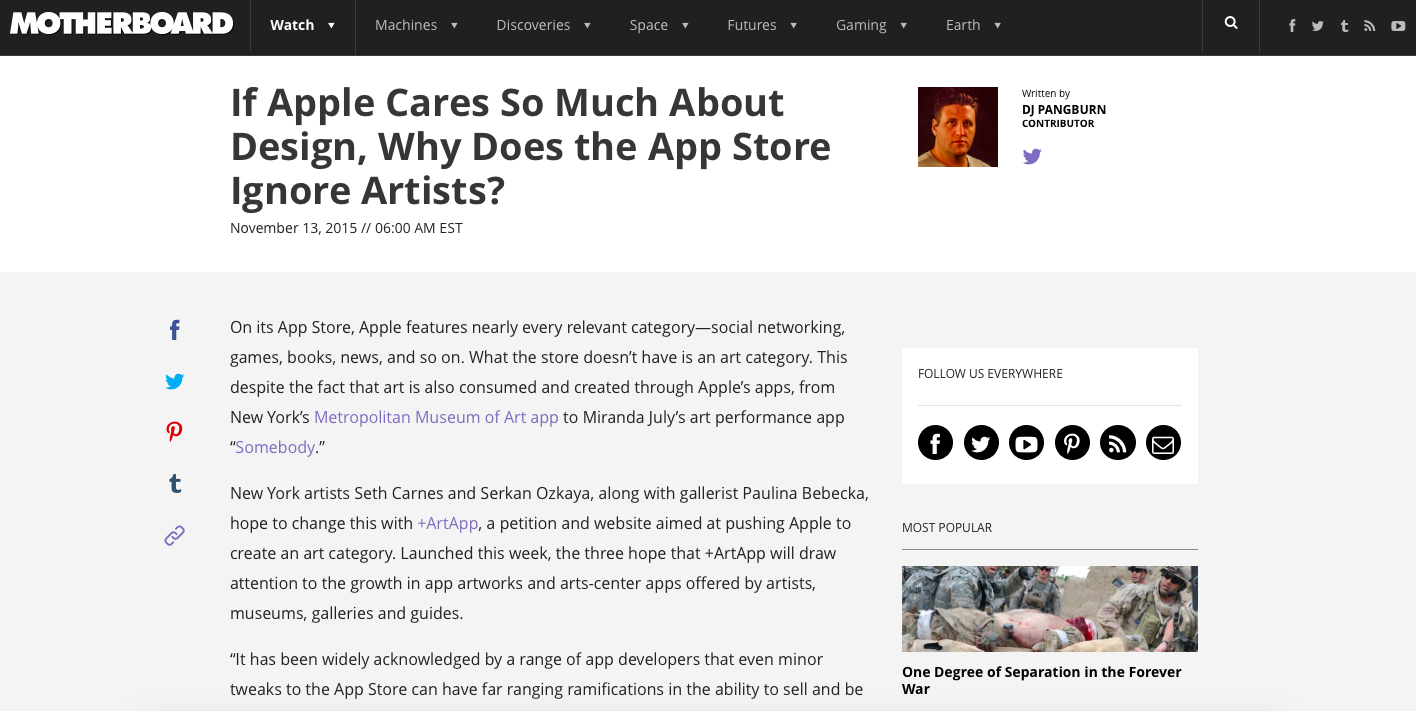Click the article headline about Apple

pyautogui.click(x=530, y=146)
